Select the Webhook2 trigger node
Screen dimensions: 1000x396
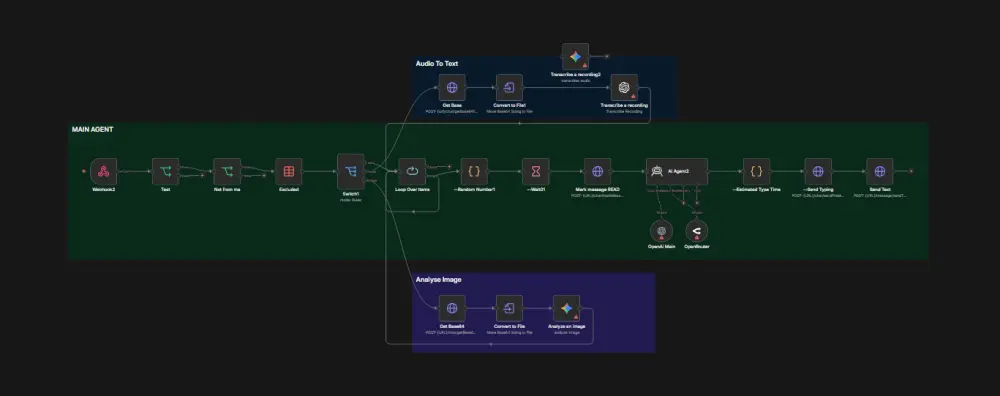click(x=103, y=172)
